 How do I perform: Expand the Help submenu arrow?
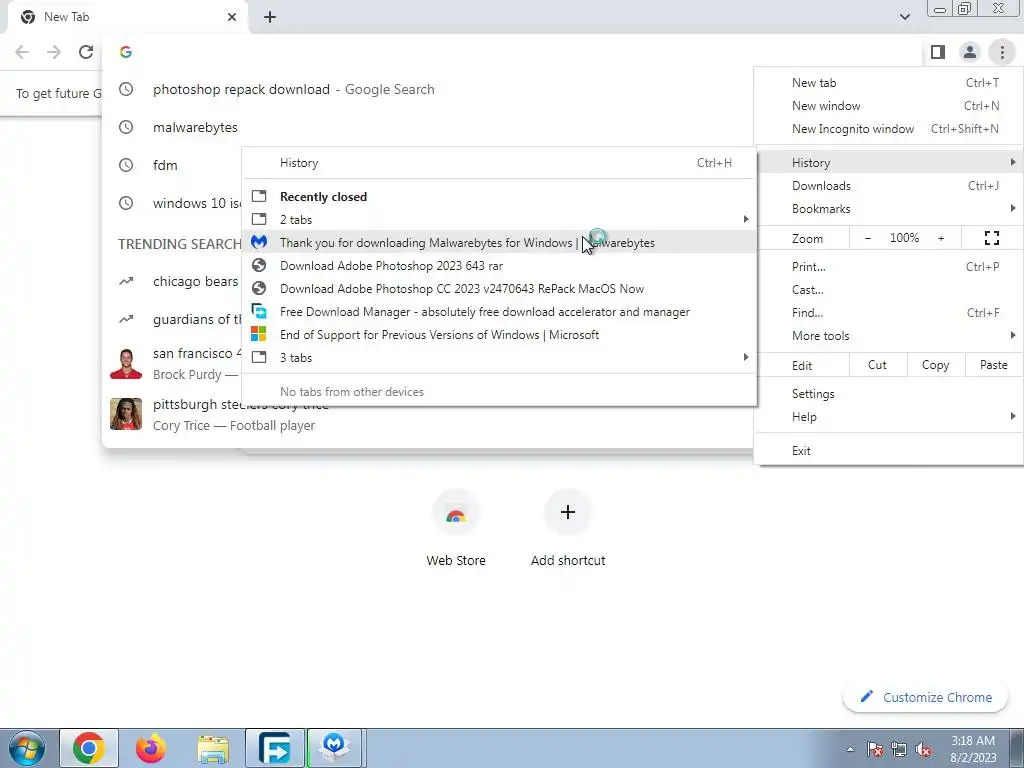tap(1012, 416)
